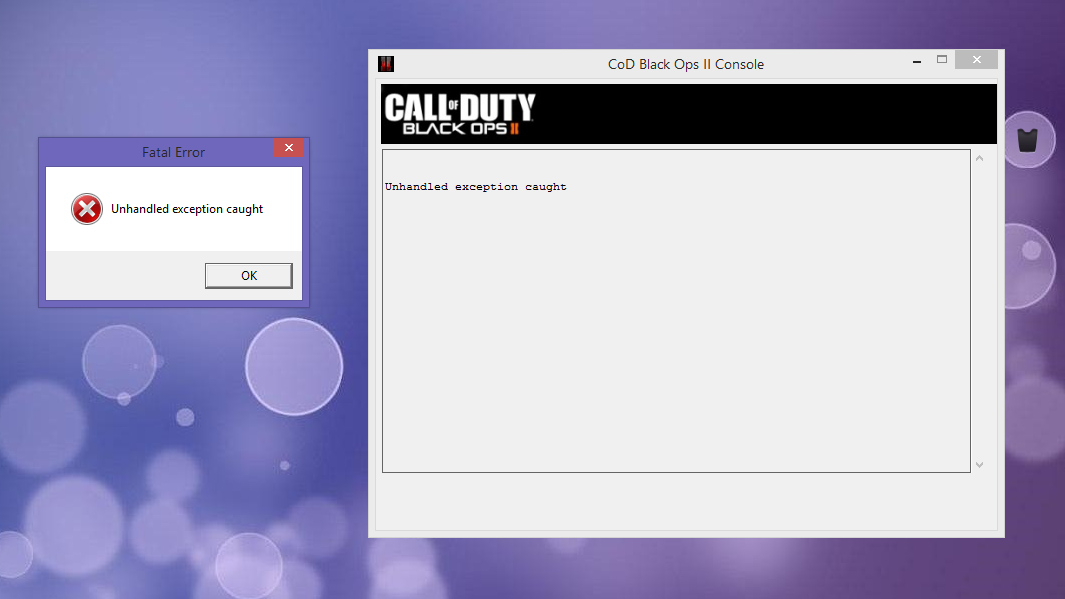Click the Black Ops II console window icon
The width and height of the screenshot is (1065, 599).
coord(386,64)
